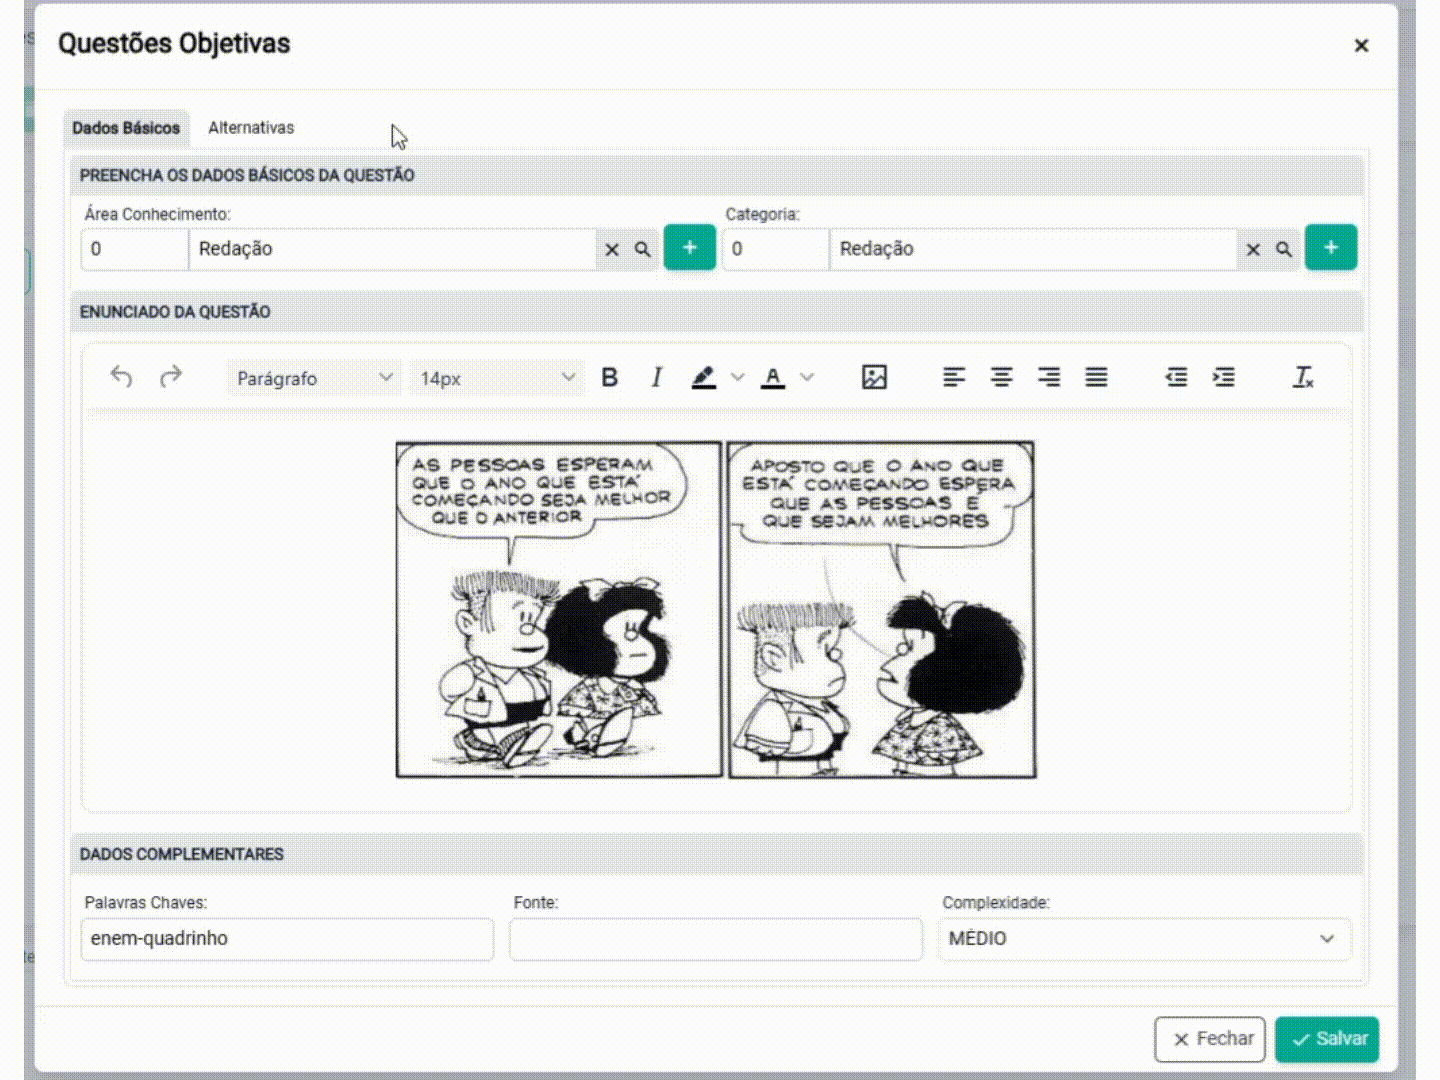The height and width of the screenshot is (1080, 1440).
Task: Decrease the paragraph indent
Action: [x=1176, y=377]
